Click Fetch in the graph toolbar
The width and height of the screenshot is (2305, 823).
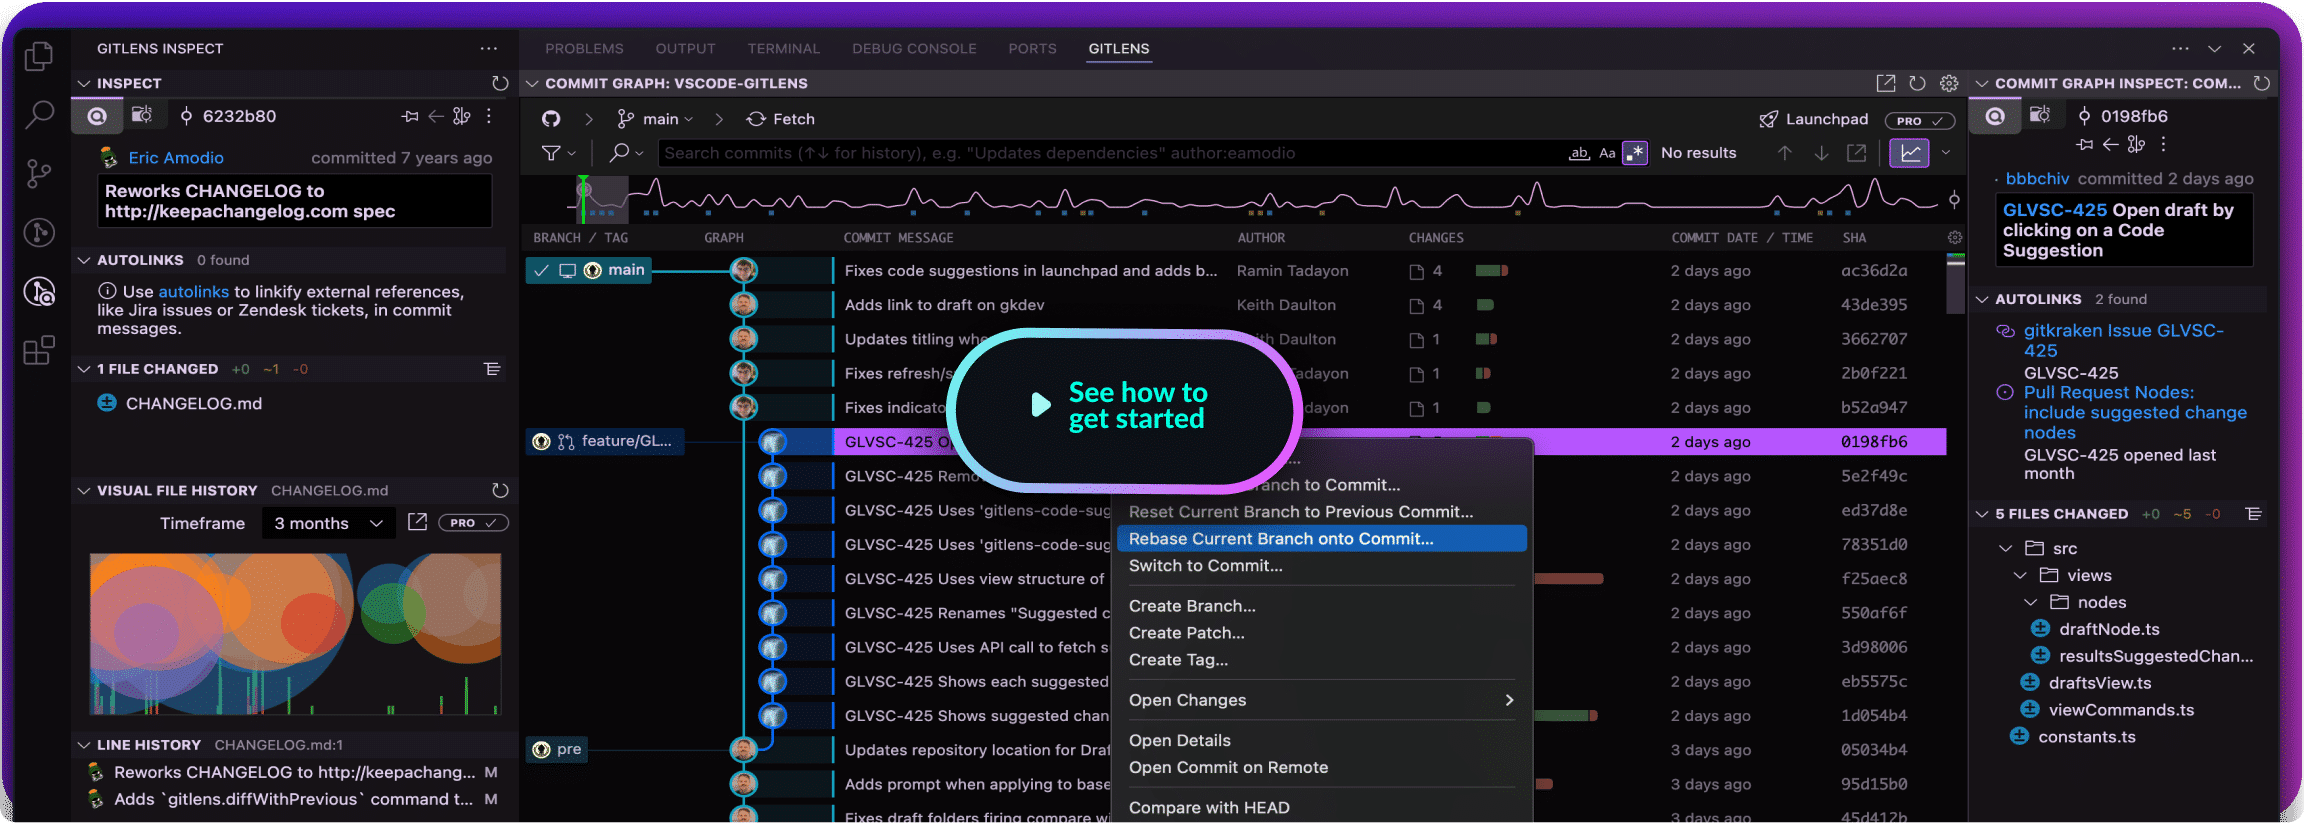[780, 119]
